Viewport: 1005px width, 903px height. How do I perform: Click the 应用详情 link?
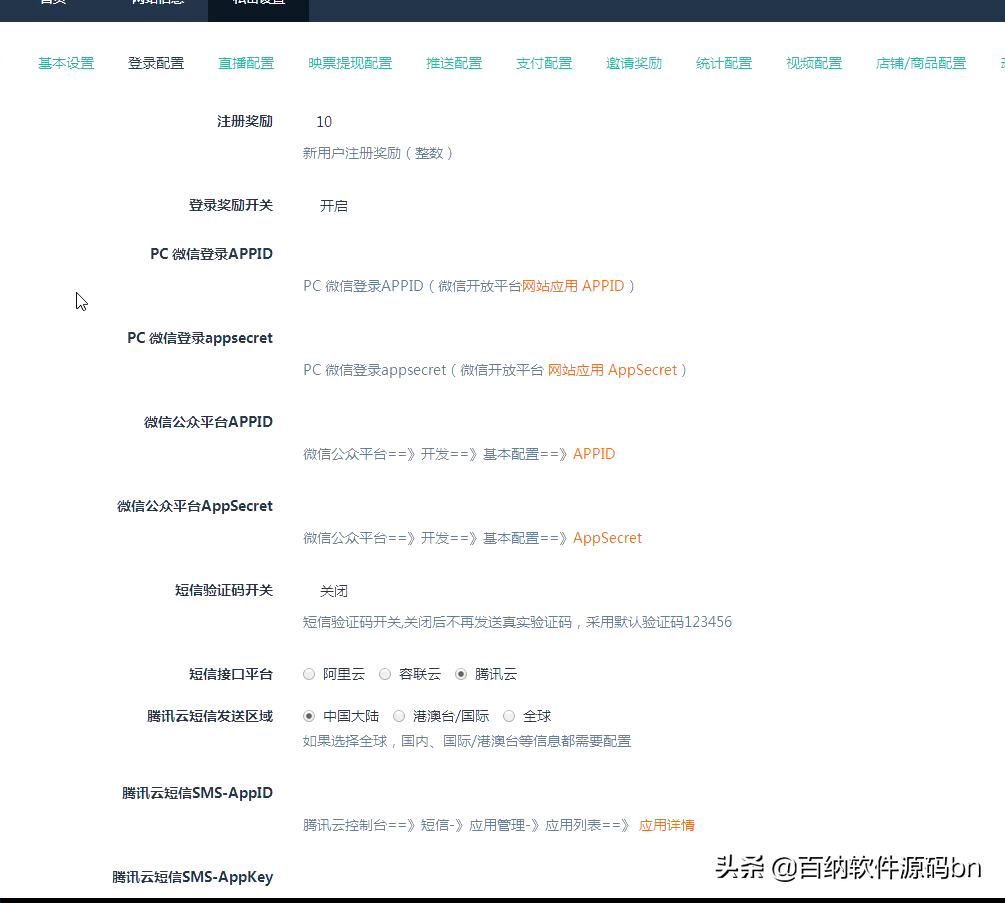pyautogui.click(x=667, y=825)
